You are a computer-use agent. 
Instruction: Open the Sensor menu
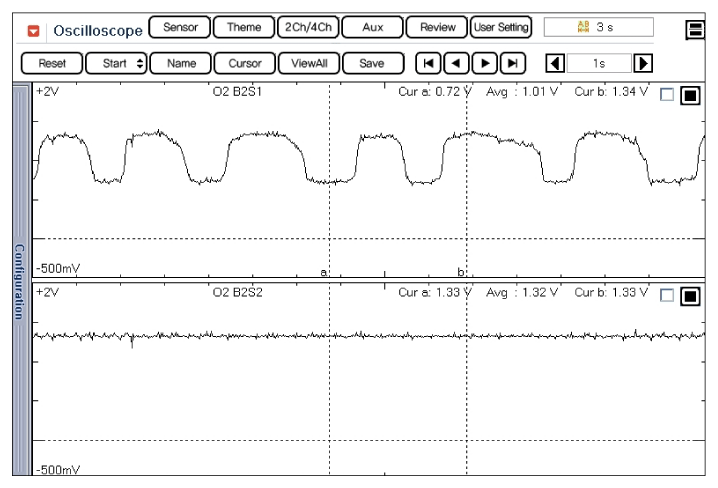click(180, 27)
